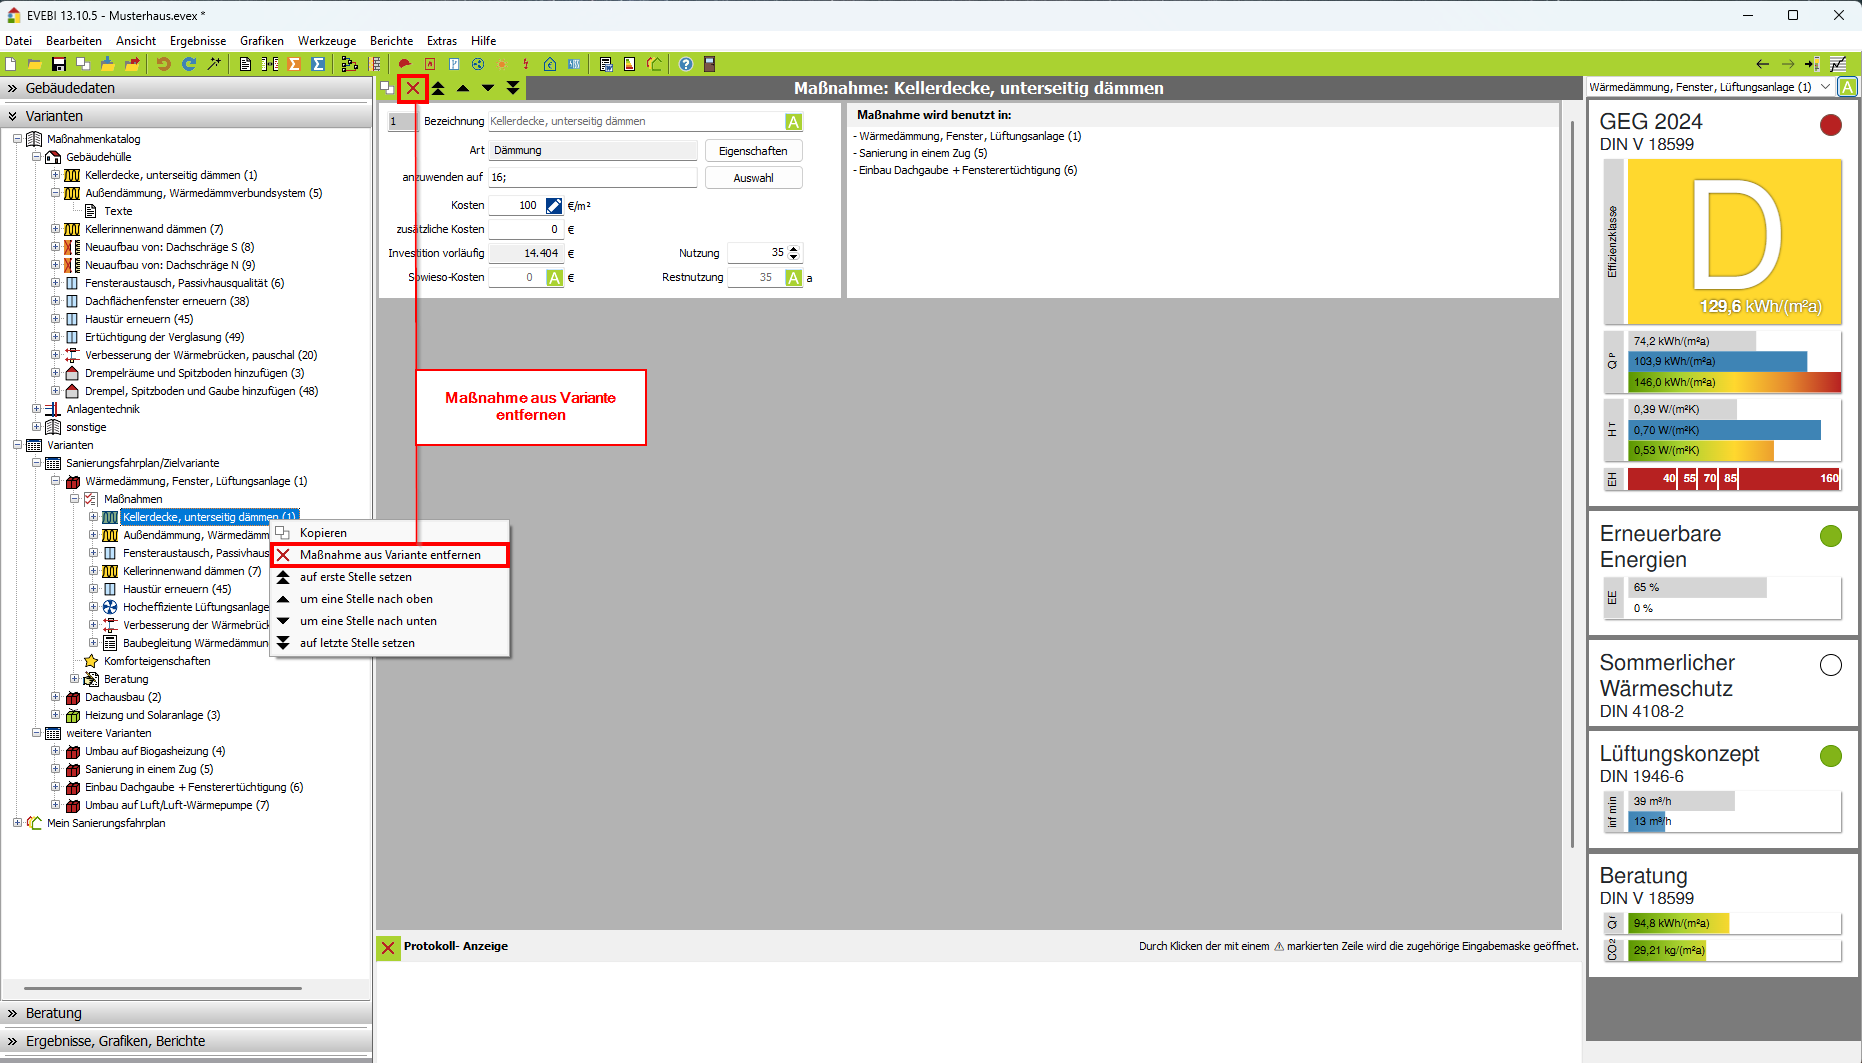Expand the Anlagentechnik tree node
Image resolution: width=1862 pixels, height=1063 pixels.
(37, 409)
